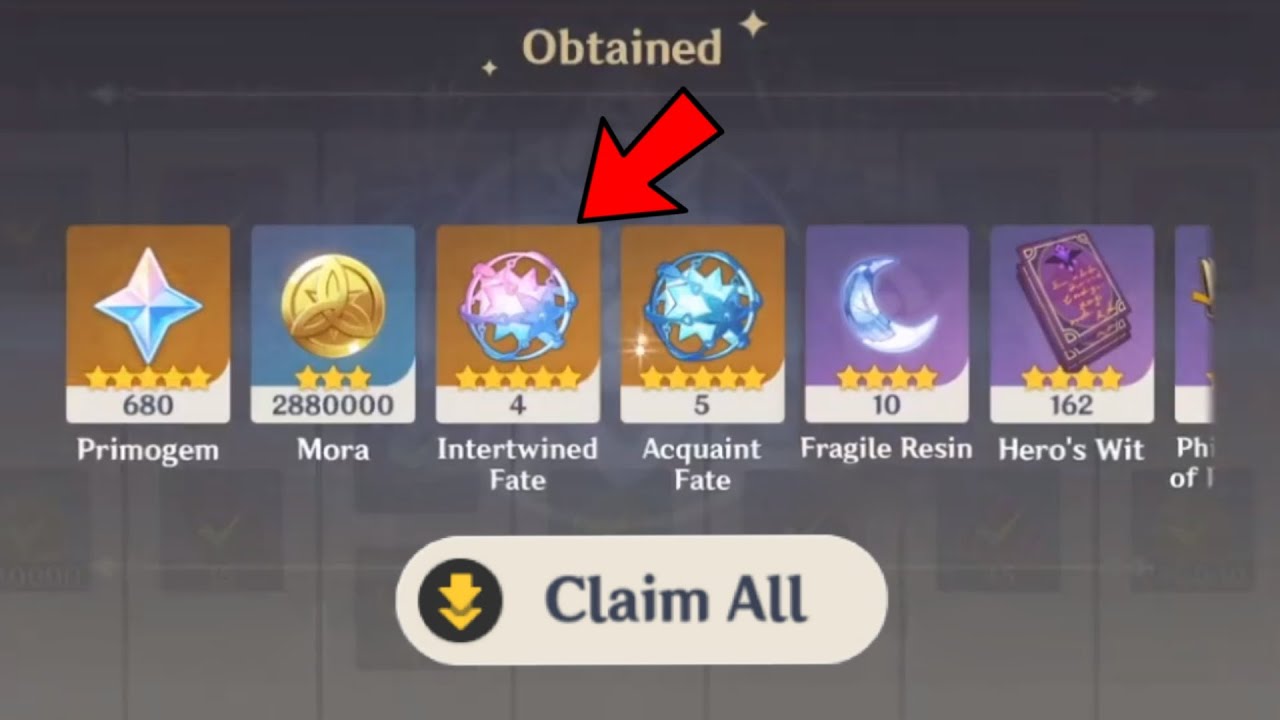Click the yellow download arrow icon

click(460, 600)
